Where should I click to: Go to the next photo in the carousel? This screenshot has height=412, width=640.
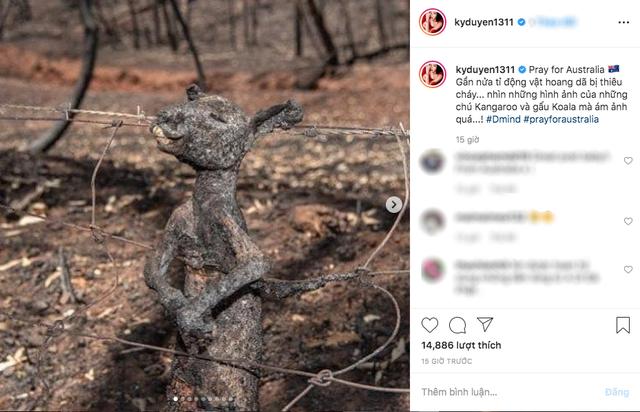click(394, 204)
